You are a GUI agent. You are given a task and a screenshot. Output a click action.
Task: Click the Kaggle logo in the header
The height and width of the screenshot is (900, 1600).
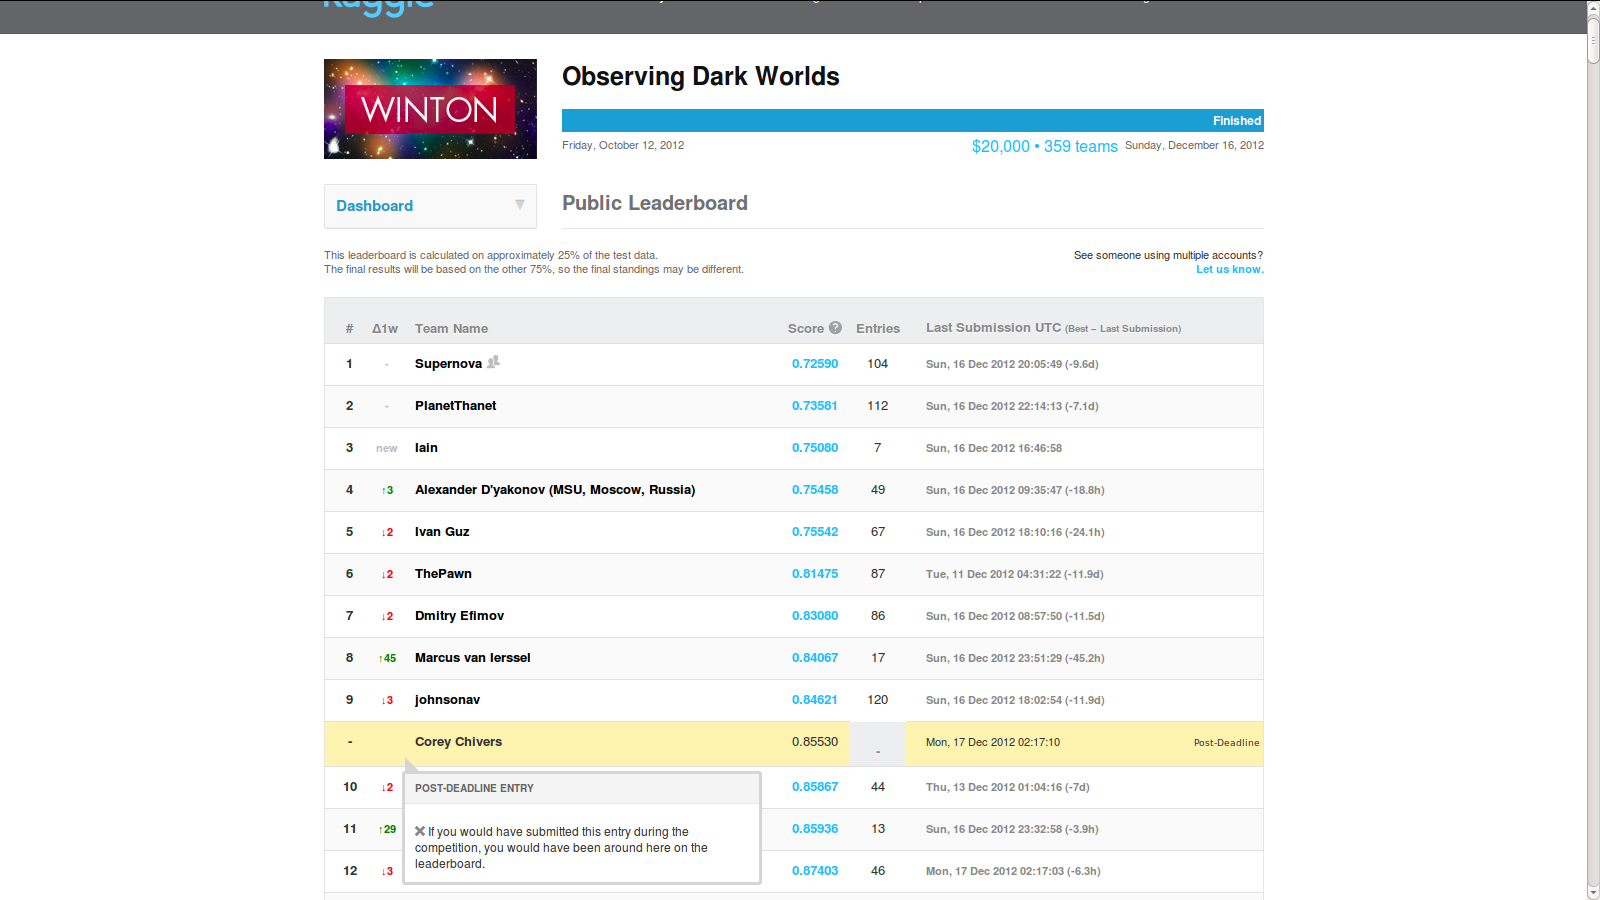[378, 6]
